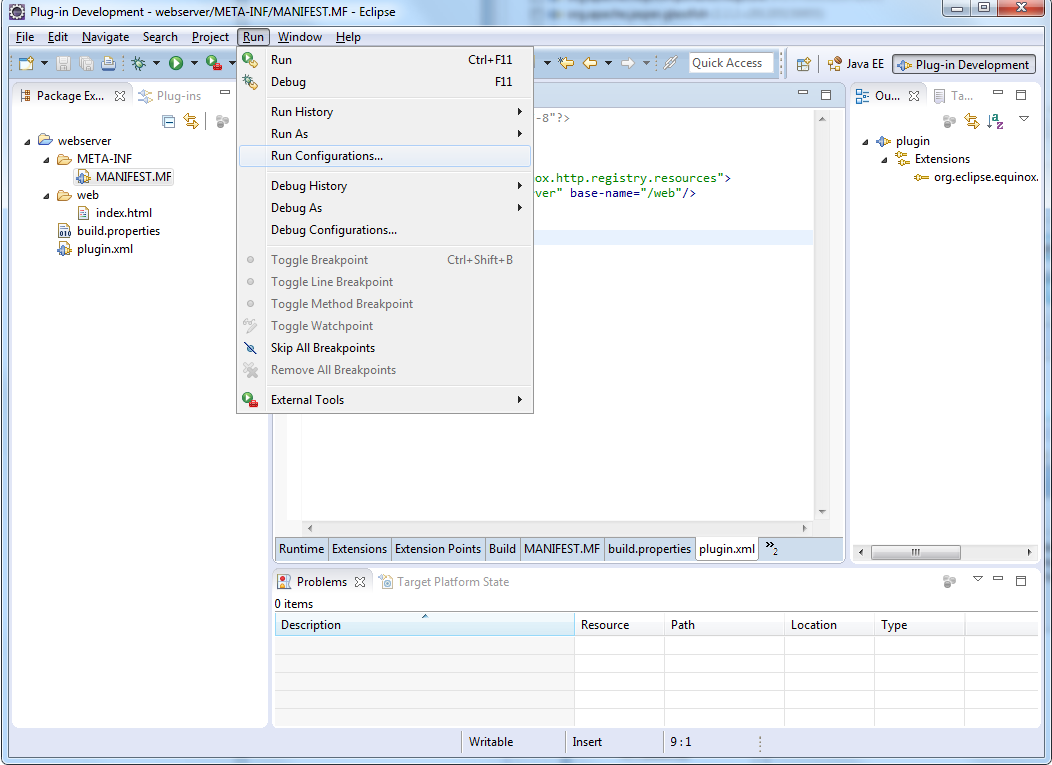This screenshot has height=765, width=1052.
Task: Open the Window menu
Action: coord(300,37)
